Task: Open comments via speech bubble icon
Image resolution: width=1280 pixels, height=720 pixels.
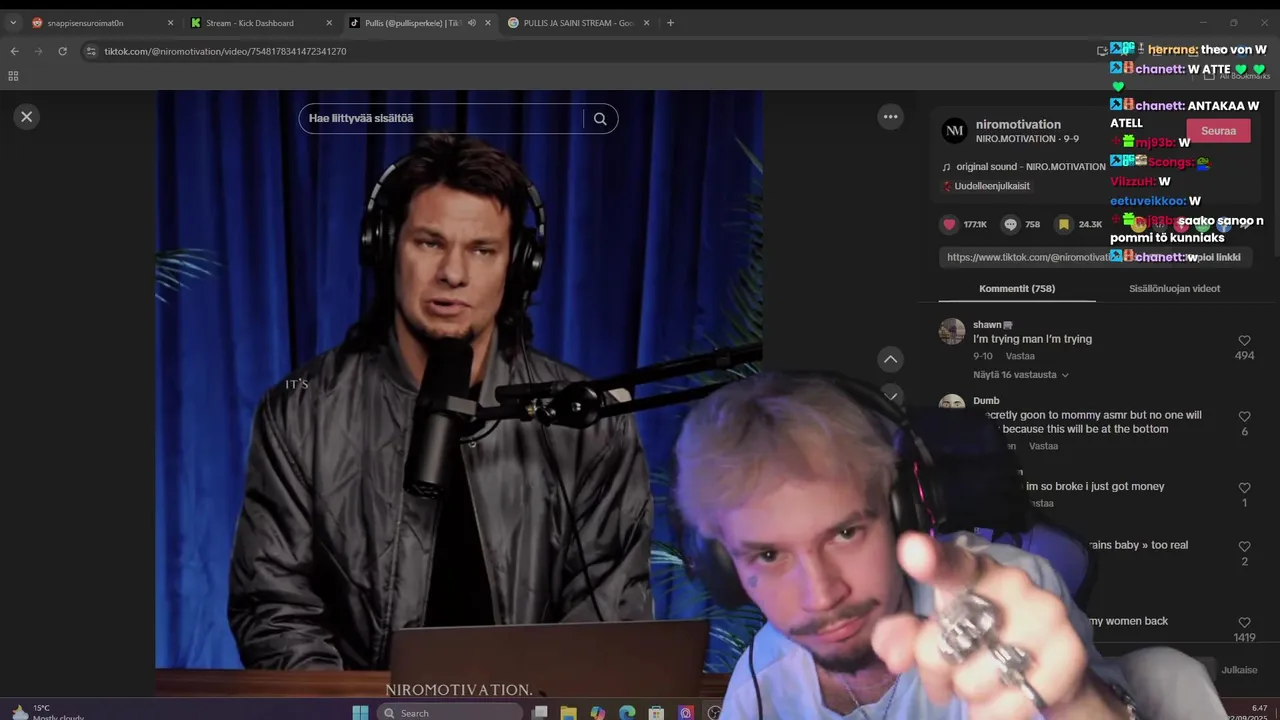Action: coord(1010,225)
